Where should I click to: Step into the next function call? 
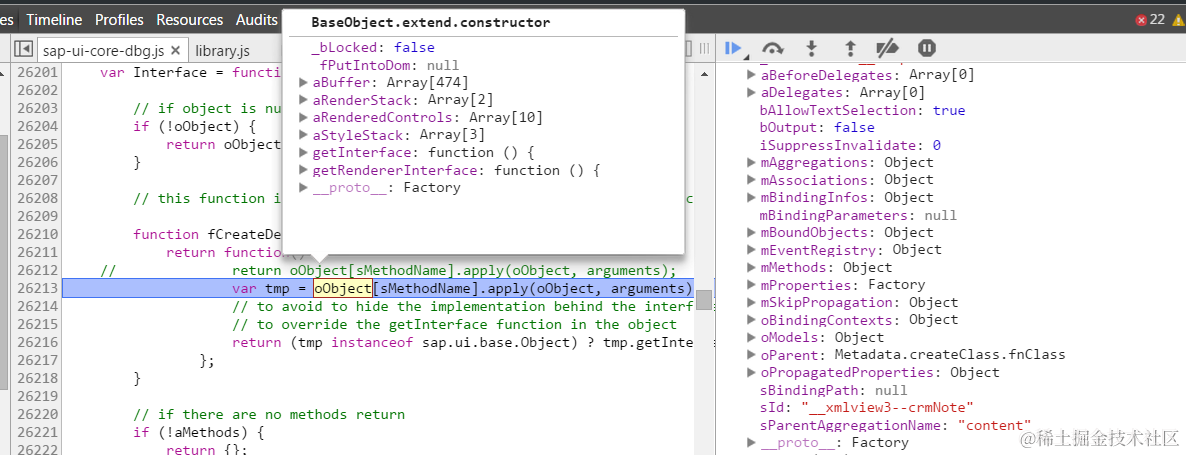coord(812,49)
